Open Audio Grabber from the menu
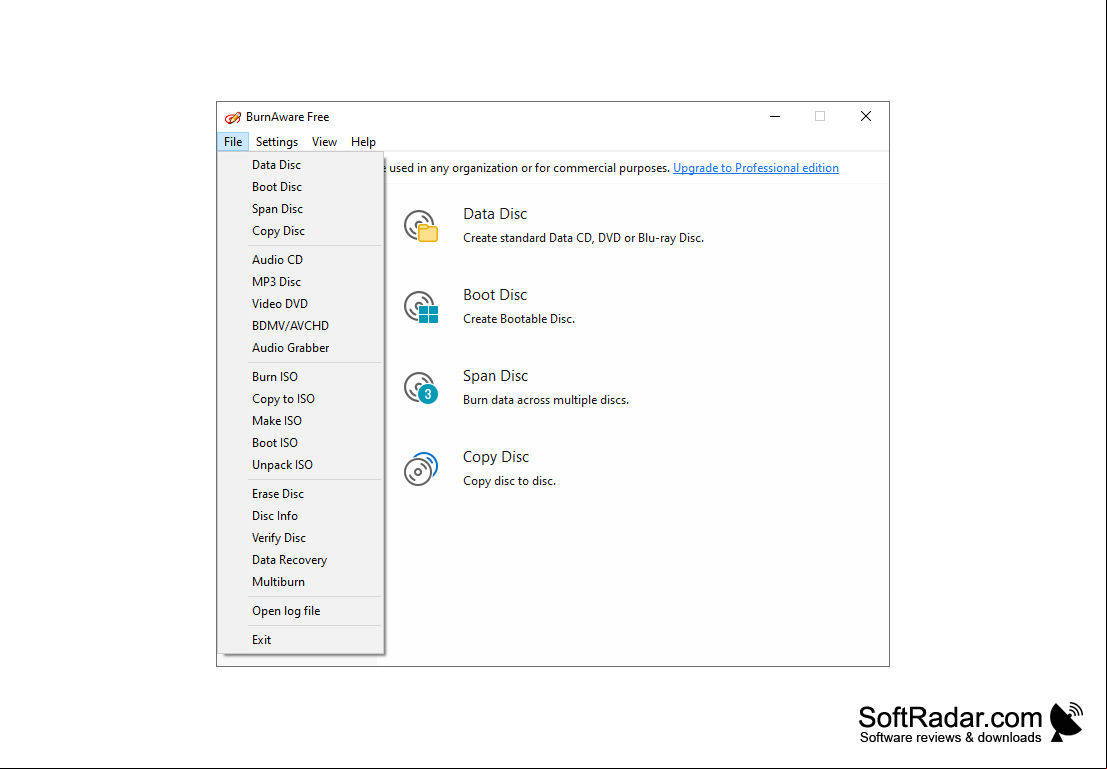The image size is (1107, 769). coord(301,347)
